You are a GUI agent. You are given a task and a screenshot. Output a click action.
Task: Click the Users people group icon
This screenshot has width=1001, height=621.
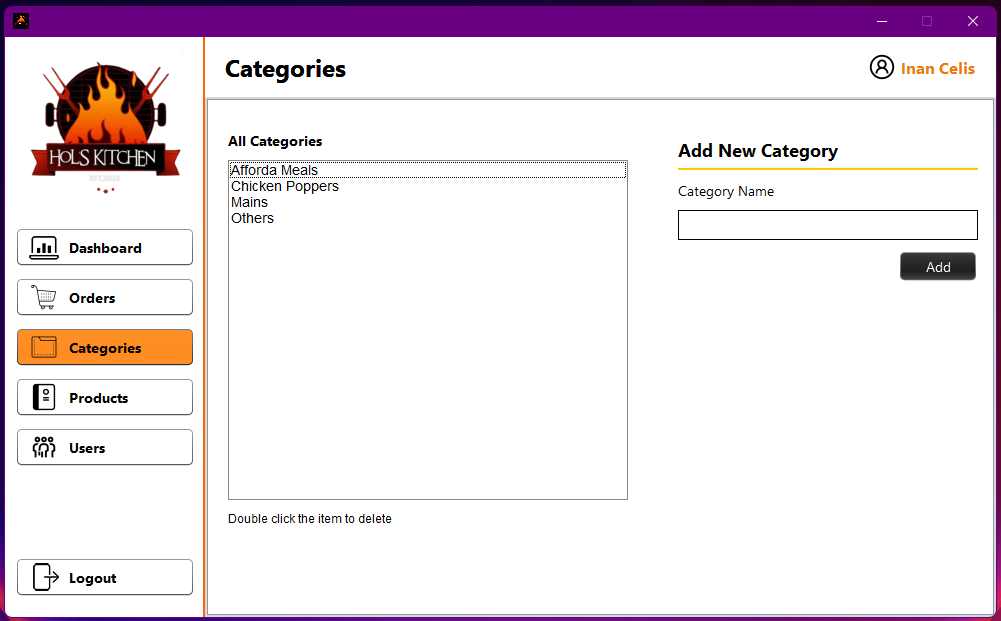pos(44,447)
